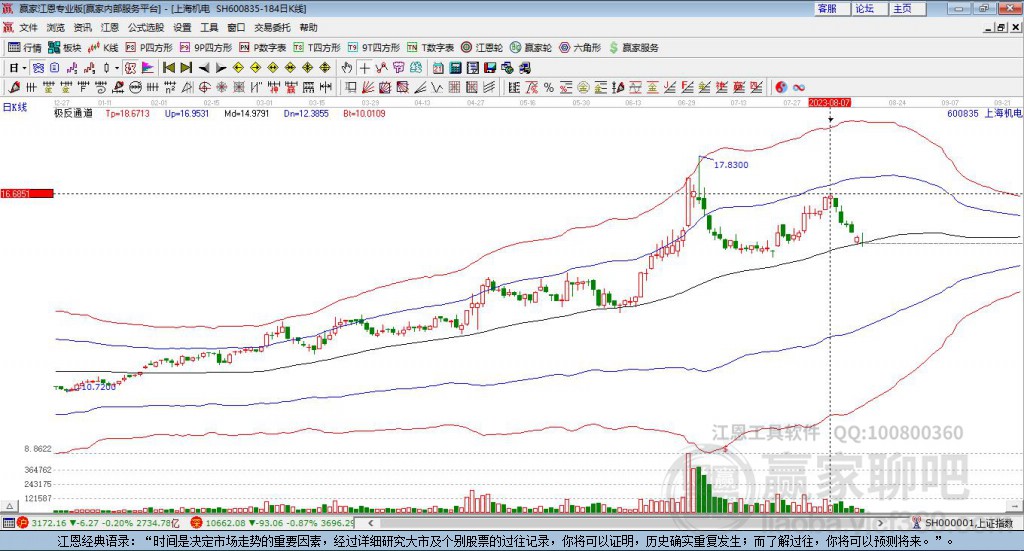Screen dimensions: 1024x551
Task: Open the T数字表 time table
Action: (430, 48)
